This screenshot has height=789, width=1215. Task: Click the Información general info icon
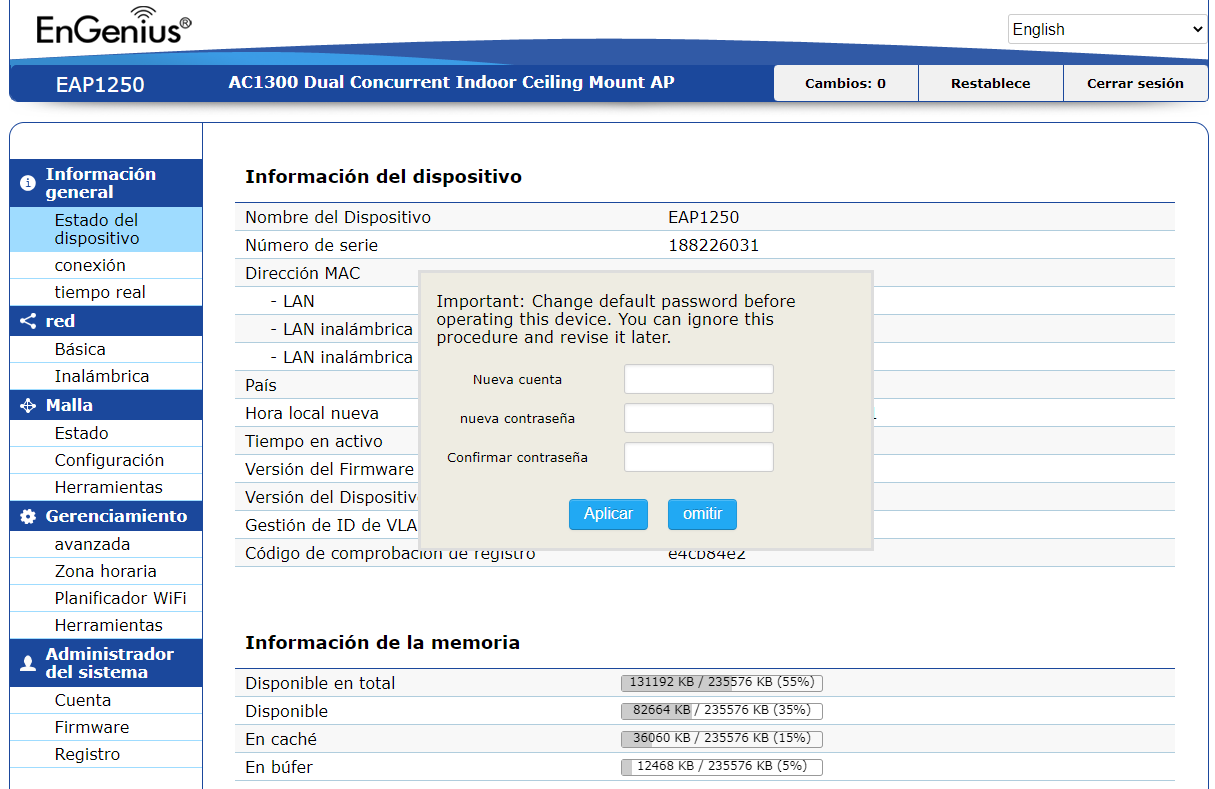point(28,183)
